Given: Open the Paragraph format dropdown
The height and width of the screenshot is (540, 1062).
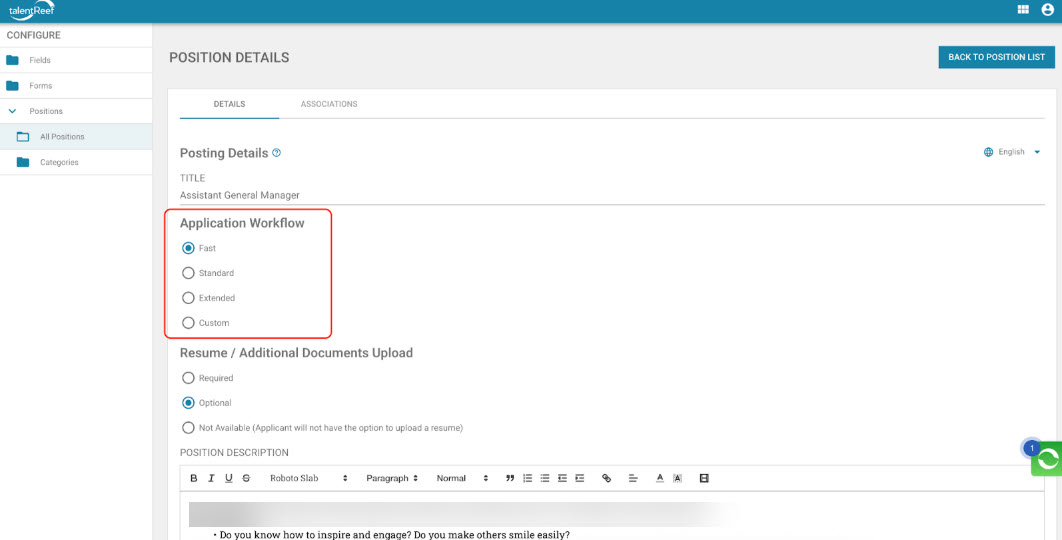Looking at the screenshot, I should (392, 478).
